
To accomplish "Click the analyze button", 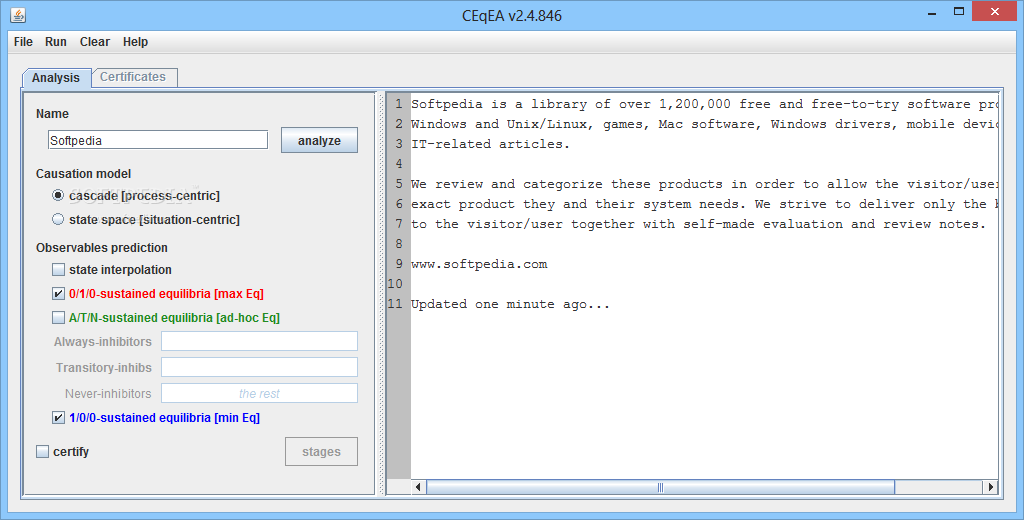I will (x=319, y=140).
